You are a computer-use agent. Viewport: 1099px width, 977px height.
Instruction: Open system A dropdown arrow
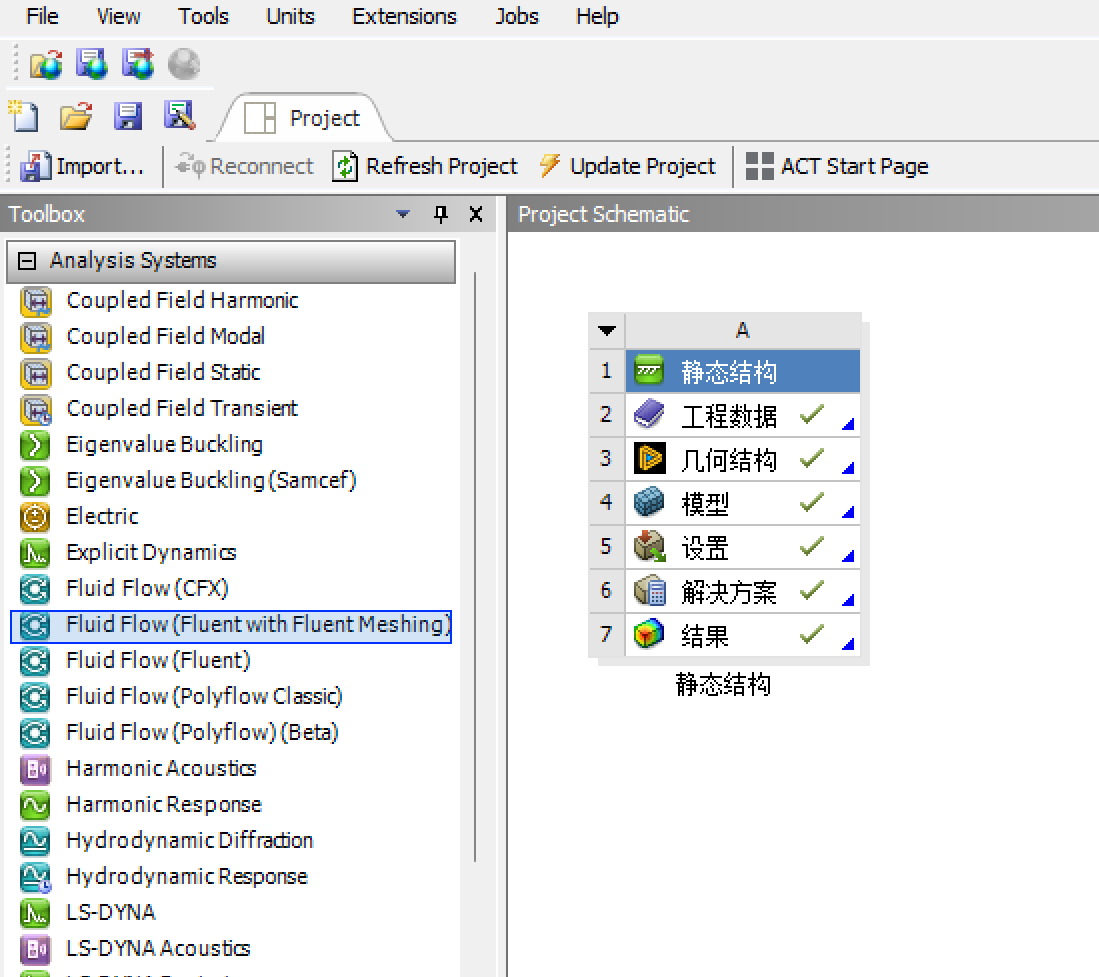click(607, 330)
